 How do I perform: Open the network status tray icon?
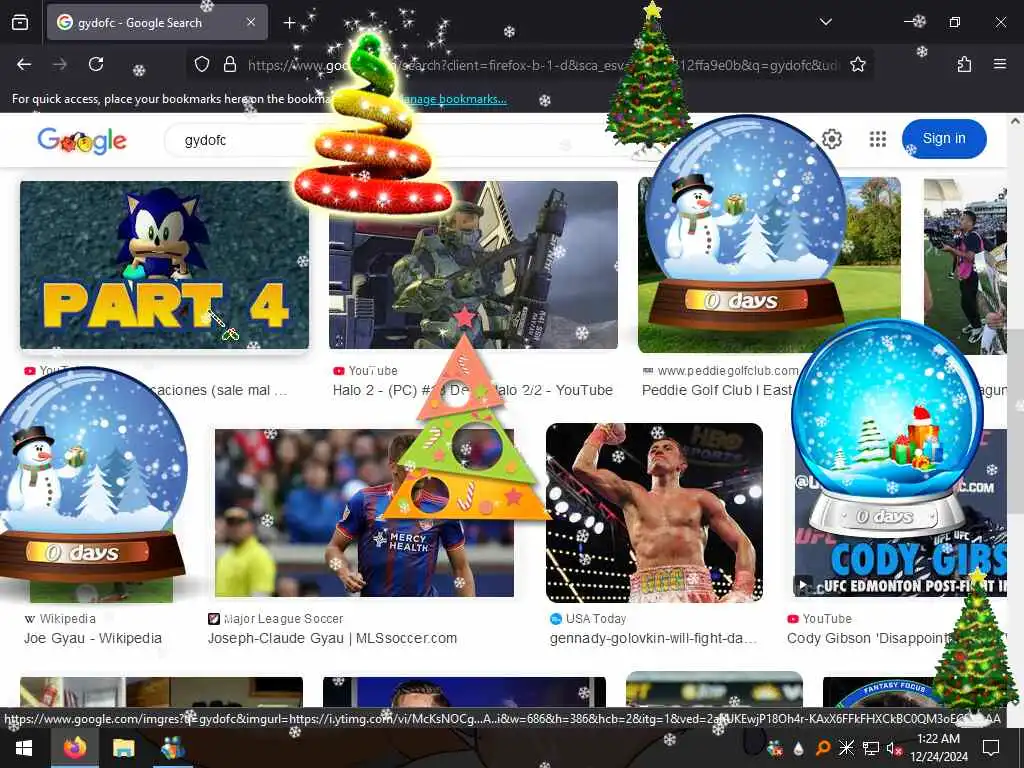[871, 748]
